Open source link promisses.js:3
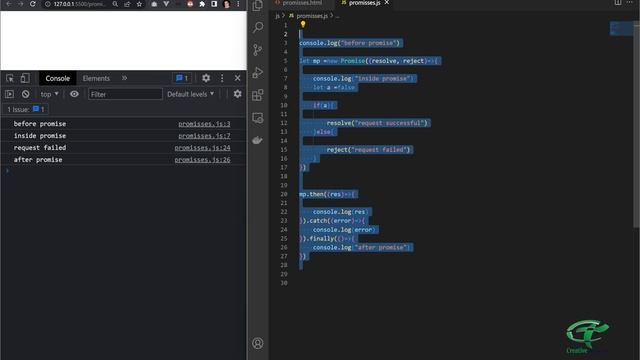Image resolution: width=640 pixels, height=360 pixels. (204, 124)
